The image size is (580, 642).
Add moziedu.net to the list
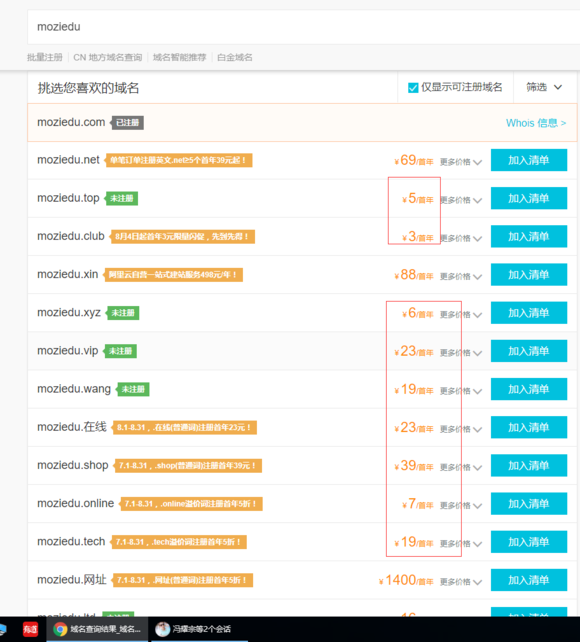click(529, 160)
